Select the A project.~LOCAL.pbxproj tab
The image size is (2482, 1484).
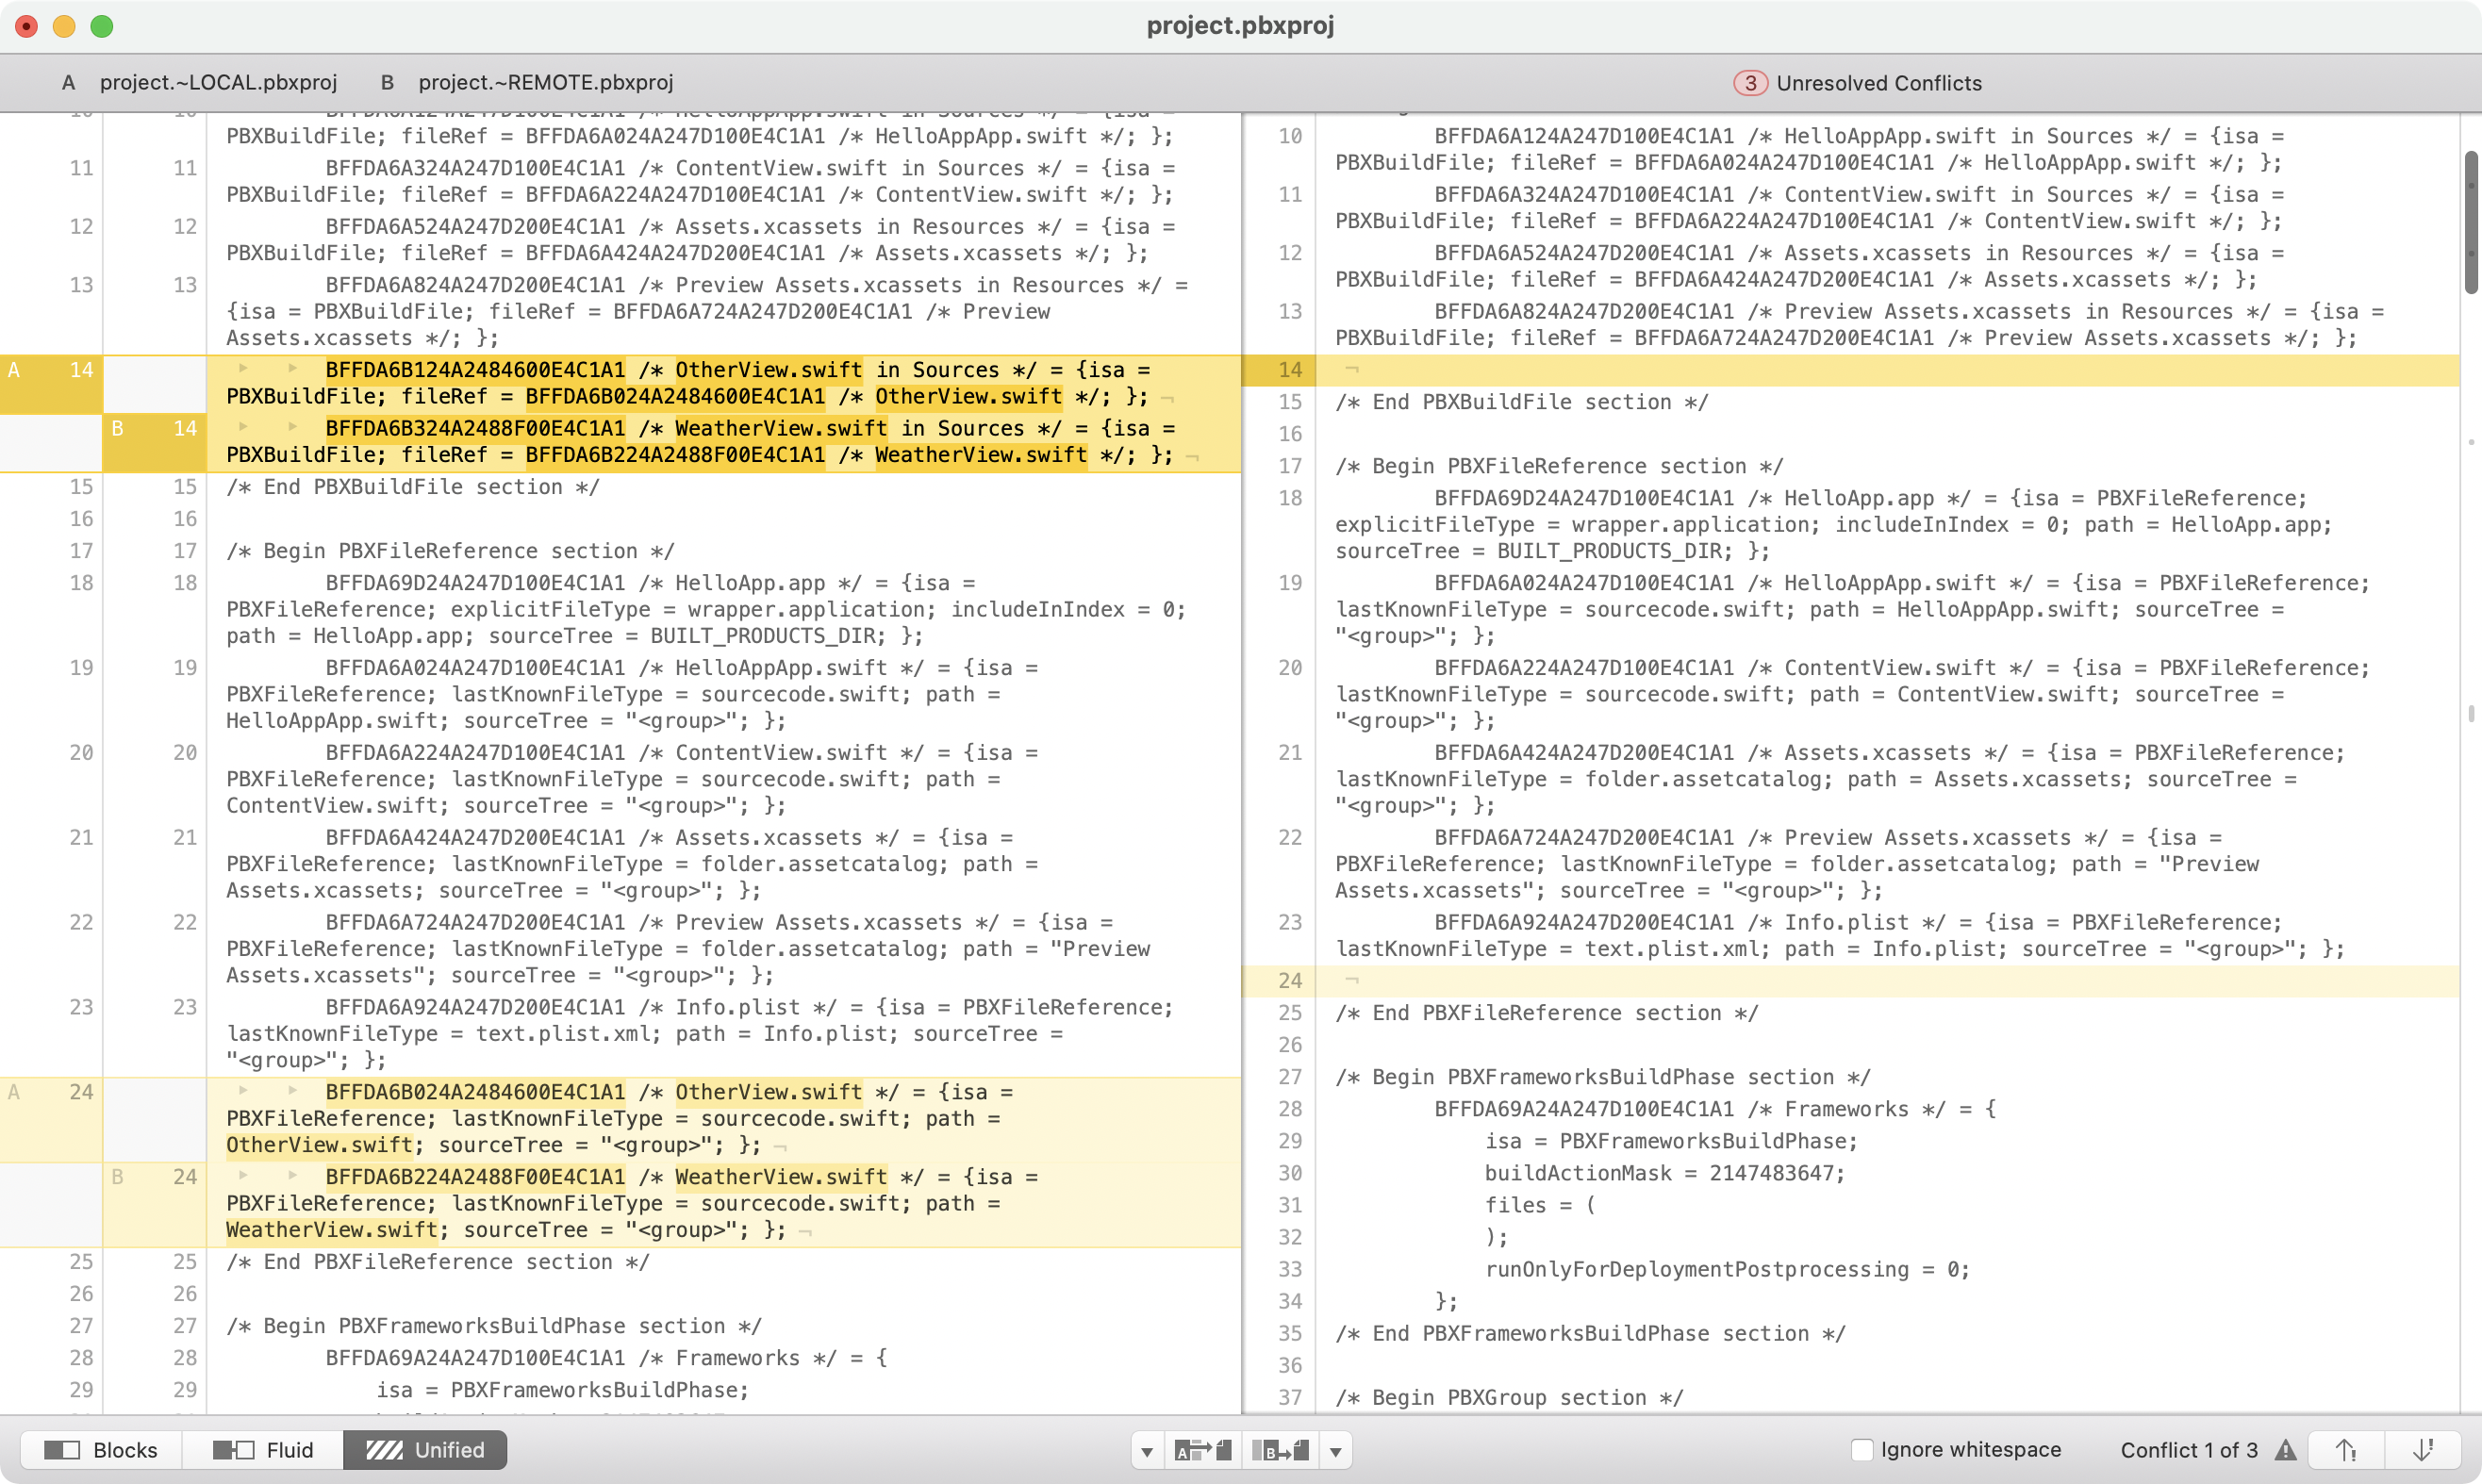[199, 83]
